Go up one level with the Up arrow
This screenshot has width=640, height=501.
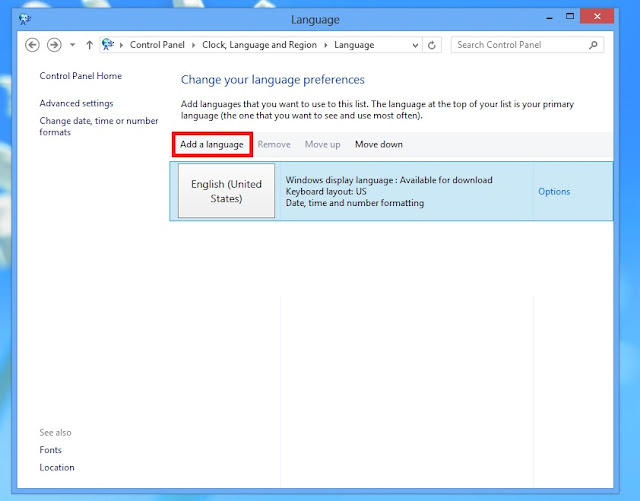click(x=89, y=45)
